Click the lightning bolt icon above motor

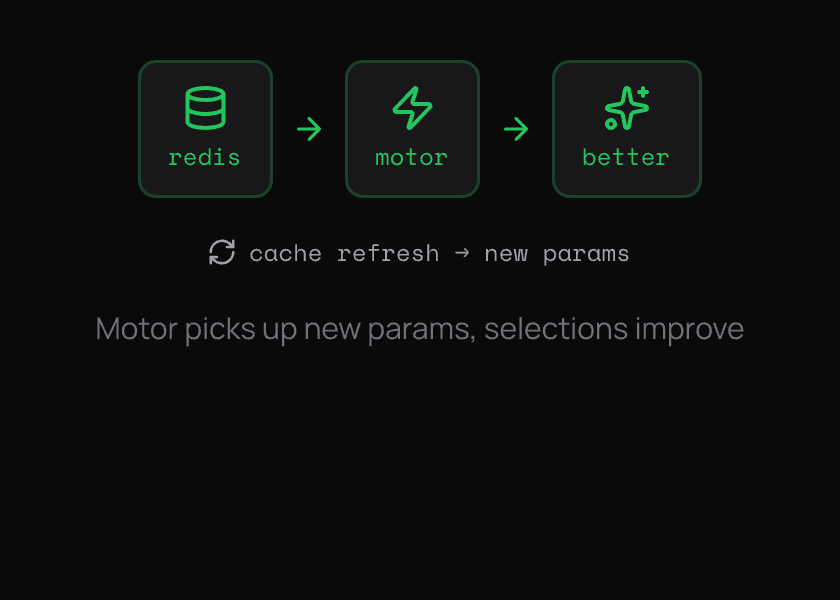412,108
